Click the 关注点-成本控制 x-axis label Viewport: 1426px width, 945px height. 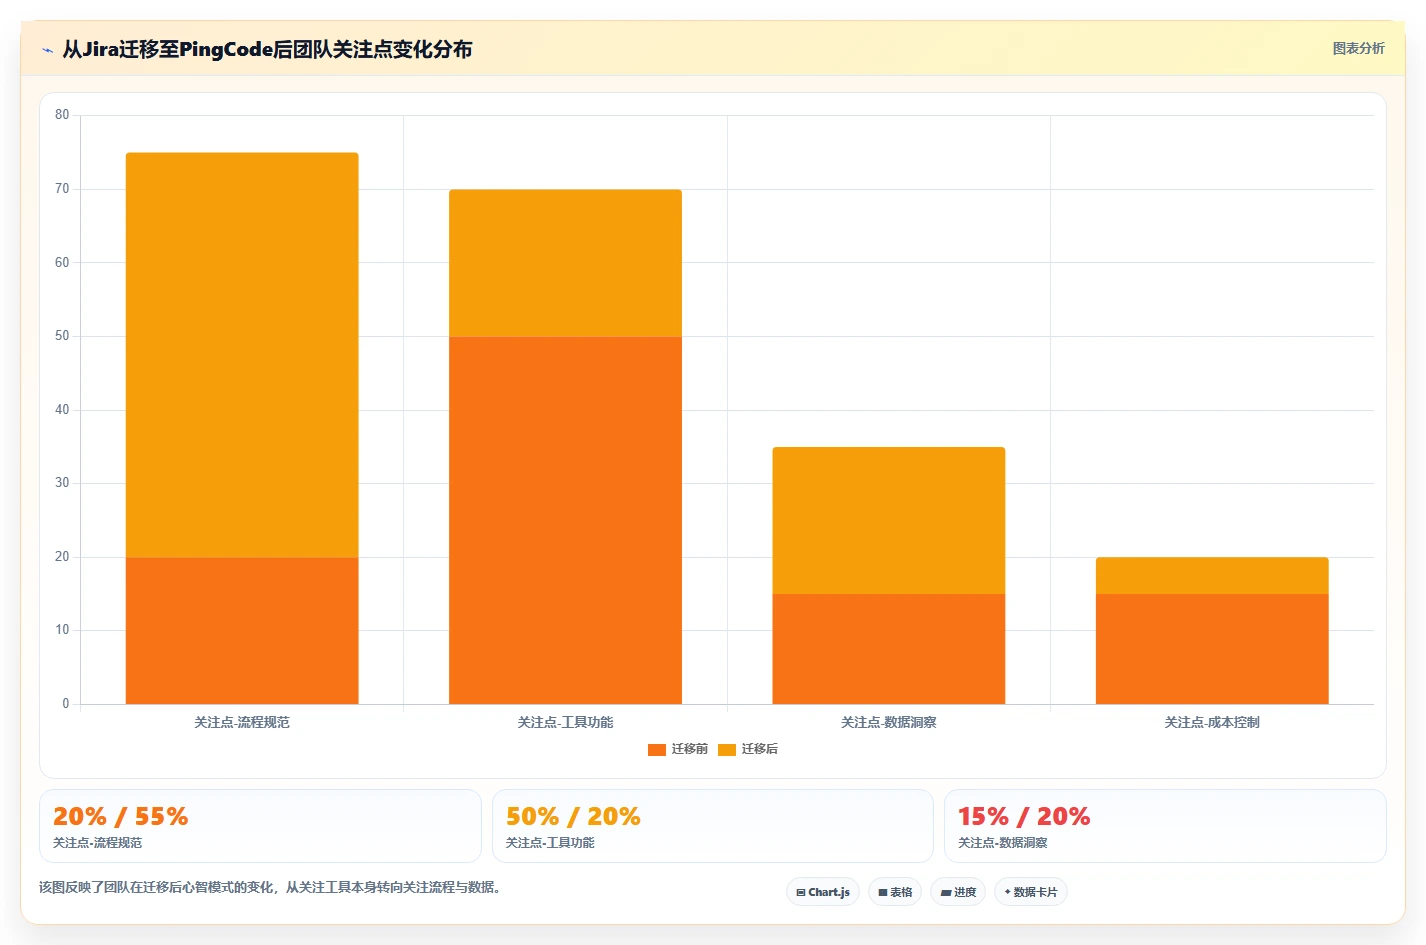[x=1212, y=722]
